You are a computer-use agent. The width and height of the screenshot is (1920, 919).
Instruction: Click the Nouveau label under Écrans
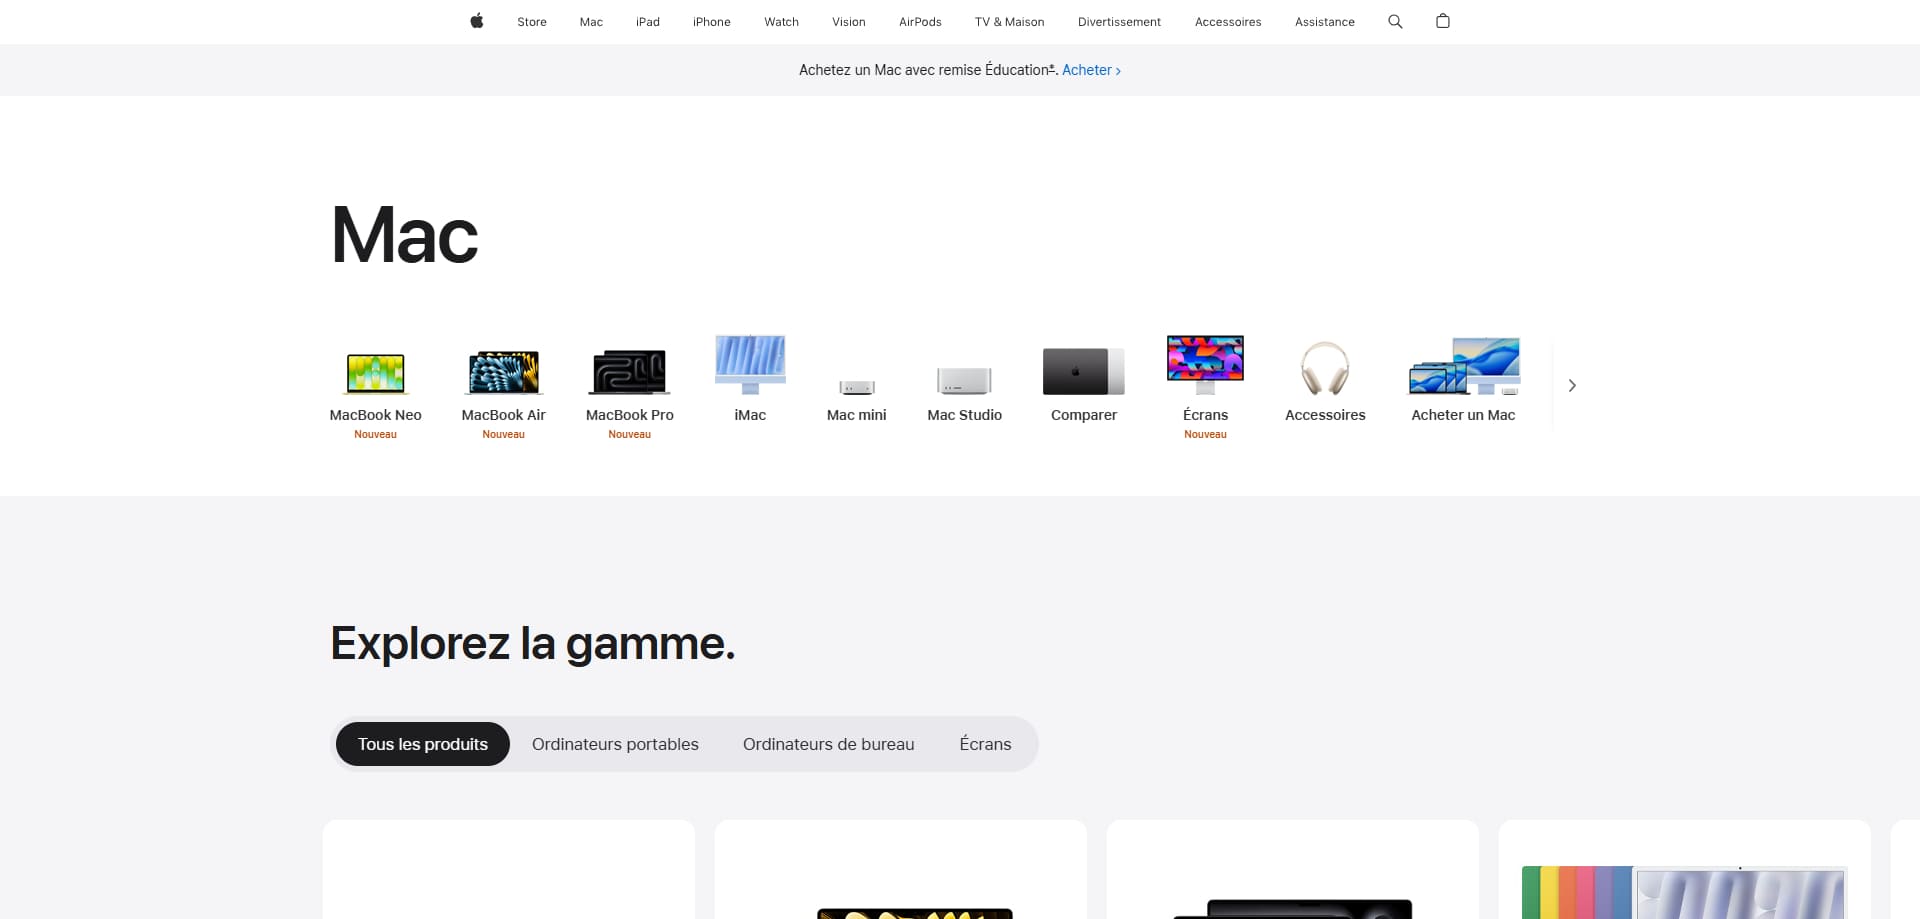click(x=1205, y=434)
